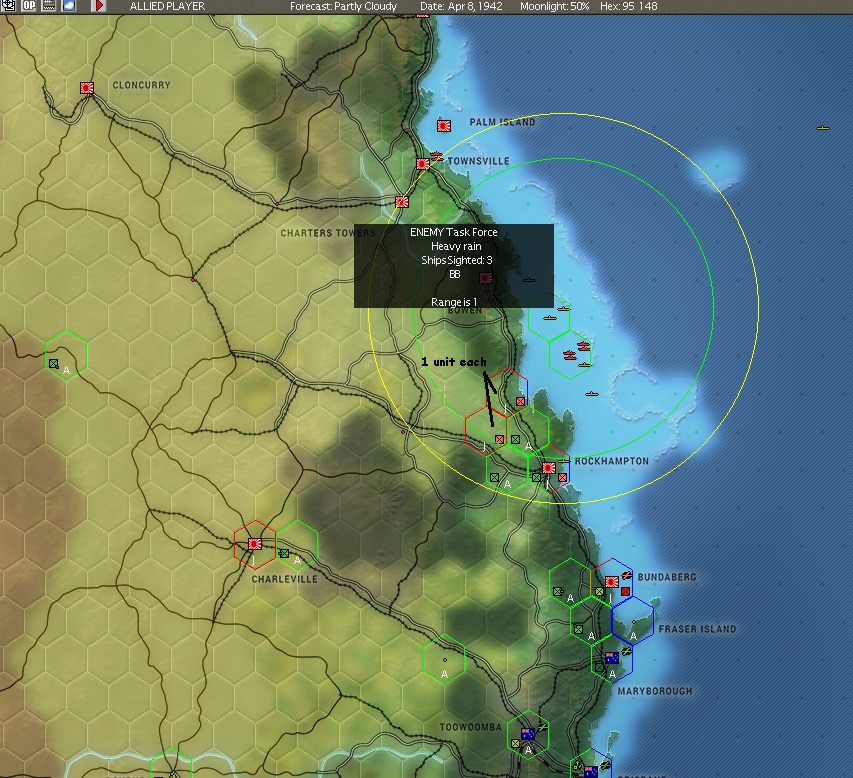The height and width of the screenshot is (778, 853).
Task: Click the ALLIED PLAYER label in top bar
Action: [x=167, y=7]
